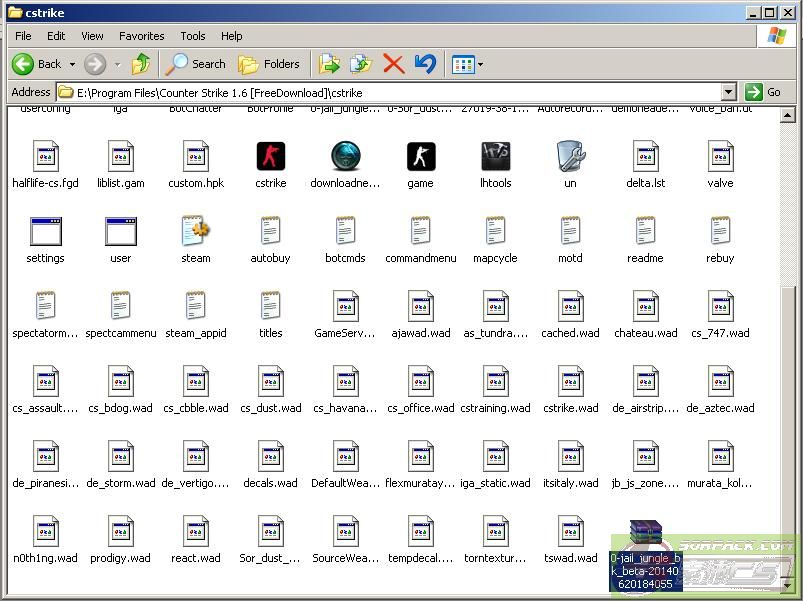
Task: Expand the Address bar dropdown arrow
Action: pyautogui.click(x=728, y=92)
